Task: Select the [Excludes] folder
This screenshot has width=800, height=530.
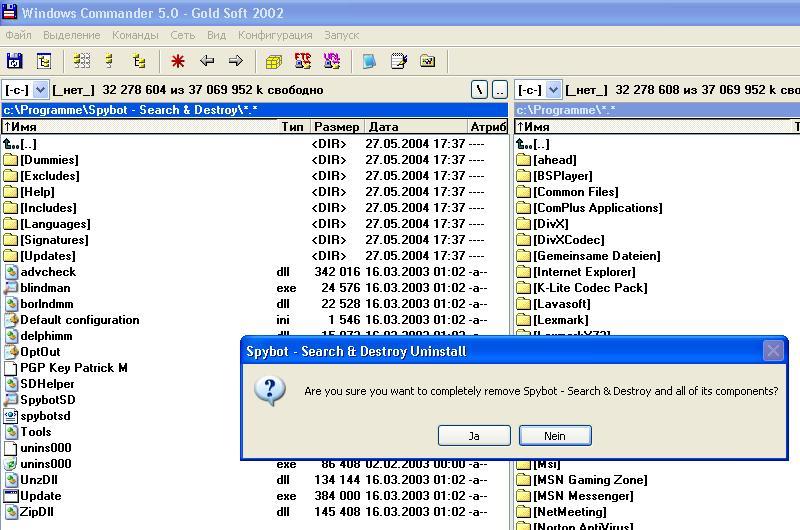Action: click(255, 176)
